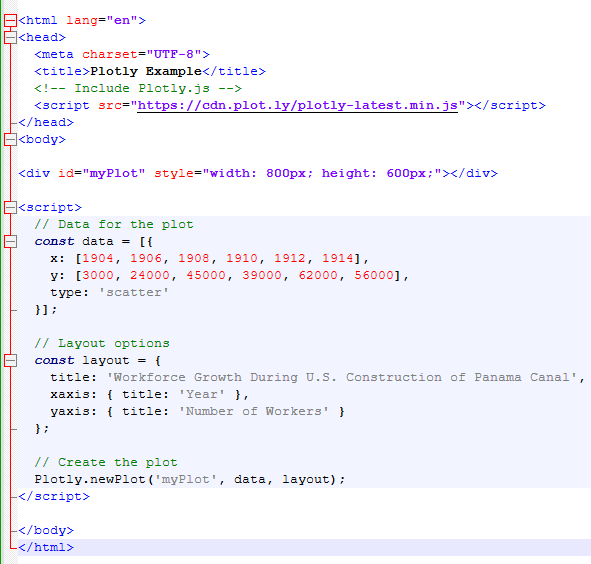Click the 'scatter' type string value
This screenshot has width=591, height=564.
tap(134, 293)
